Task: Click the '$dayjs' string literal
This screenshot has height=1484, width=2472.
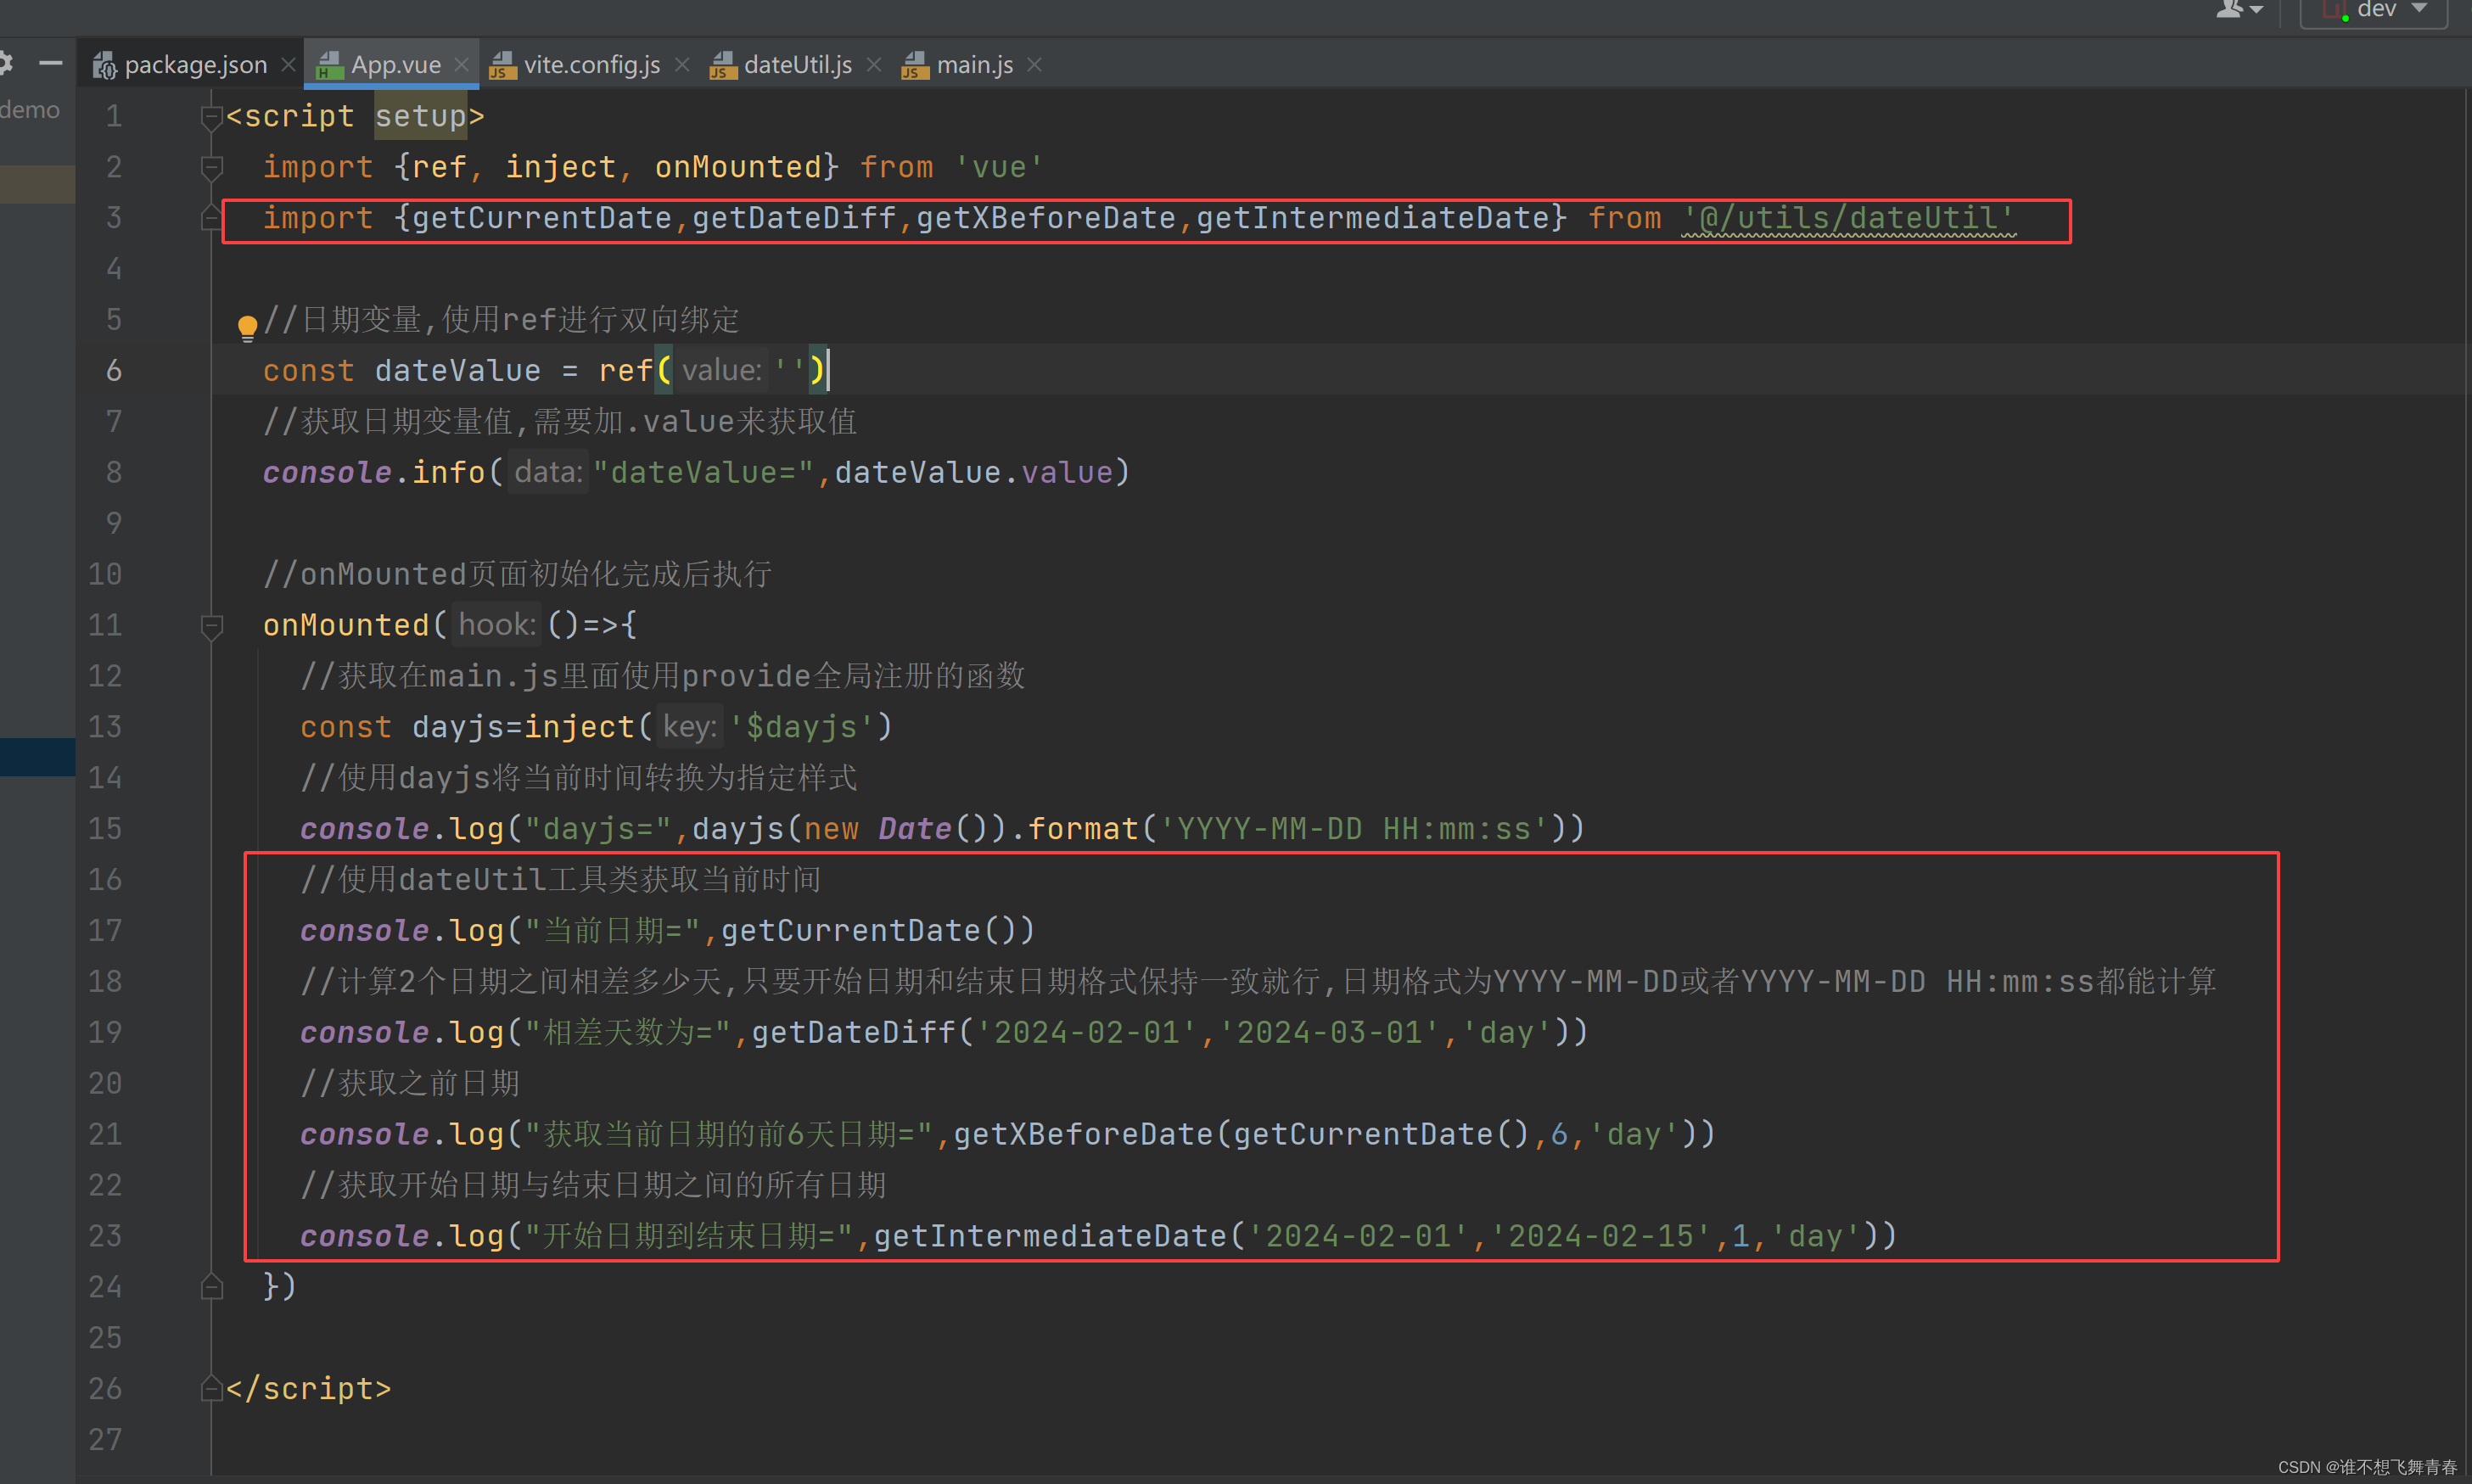Action: pyautogui.click(x=803, y=727)
